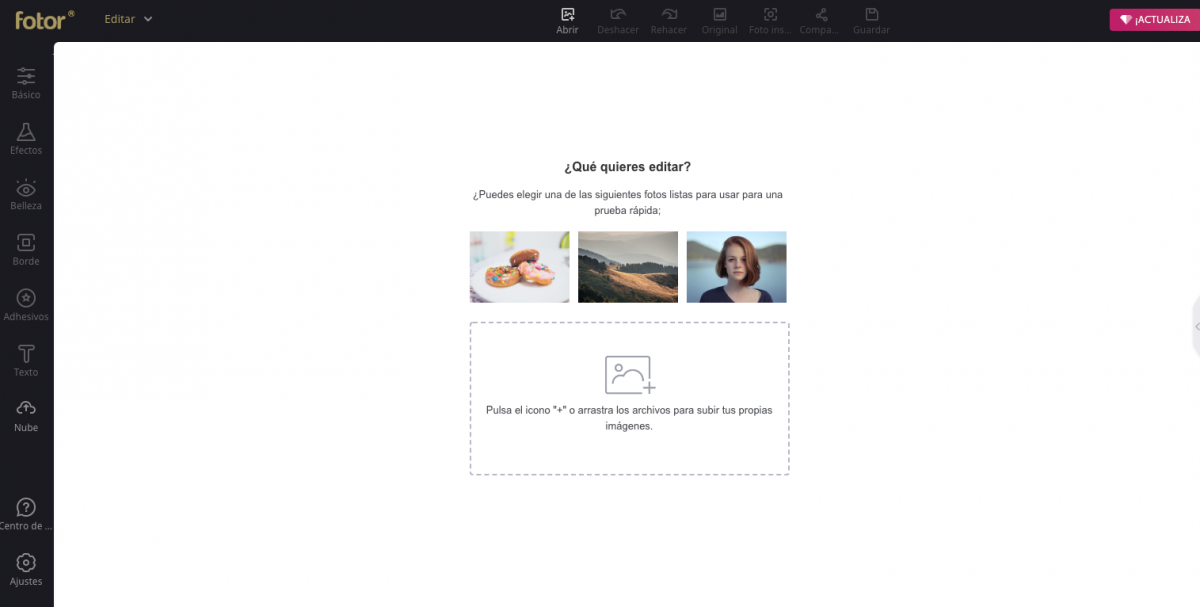Choose the red-haired woman sample photo
This screenshot has height=607, width=1200.
736,267
